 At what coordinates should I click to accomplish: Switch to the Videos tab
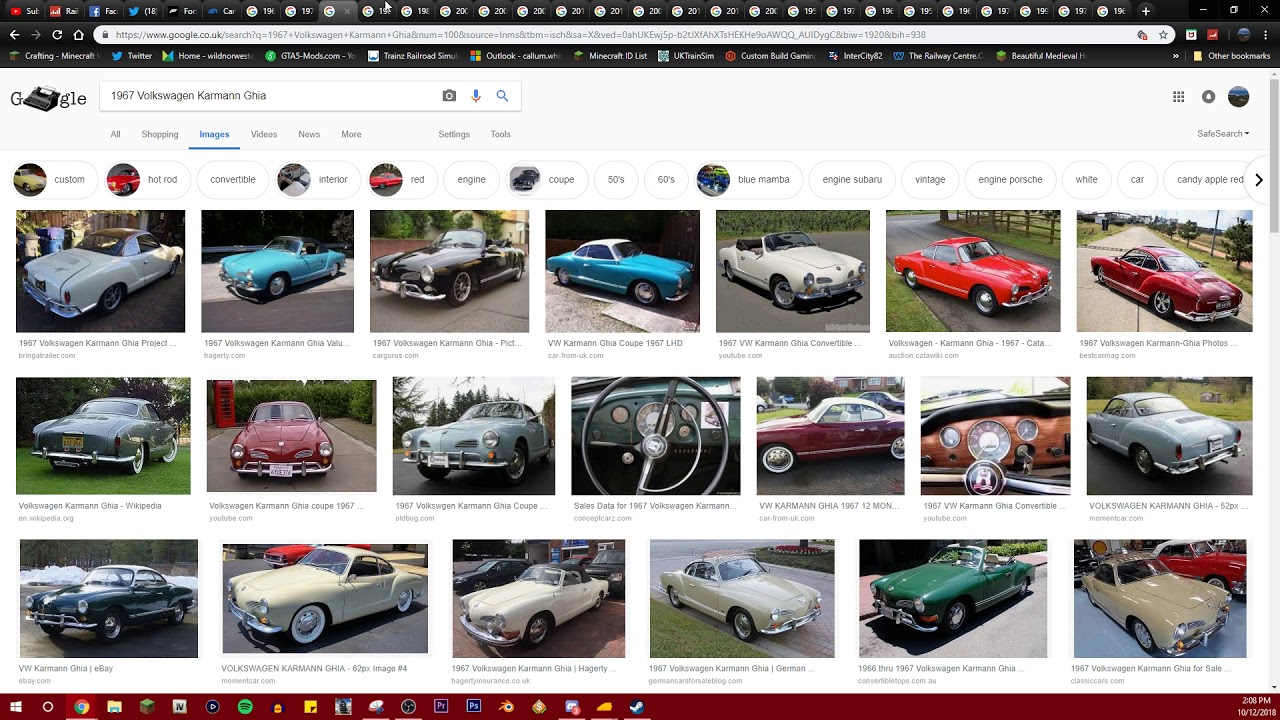pyautogui.click(x=264, y=134)
